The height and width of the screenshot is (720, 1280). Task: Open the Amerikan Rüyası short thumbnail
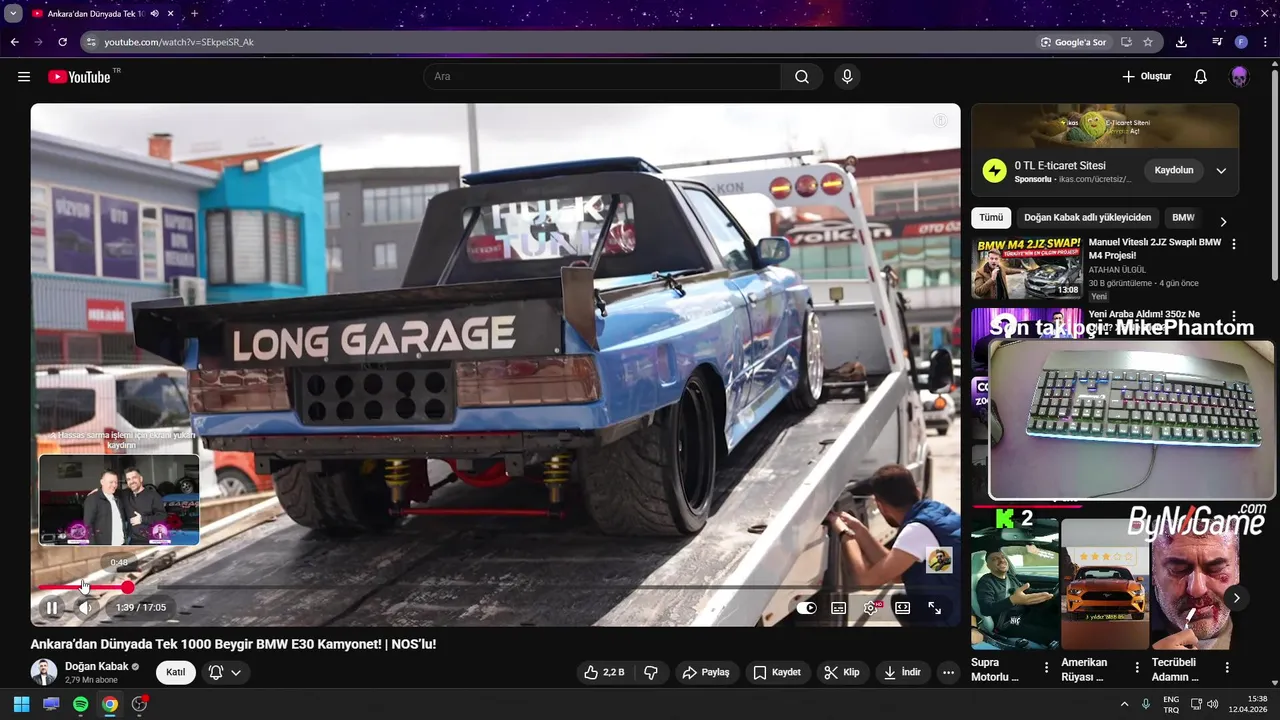(x=1104, y=584)
